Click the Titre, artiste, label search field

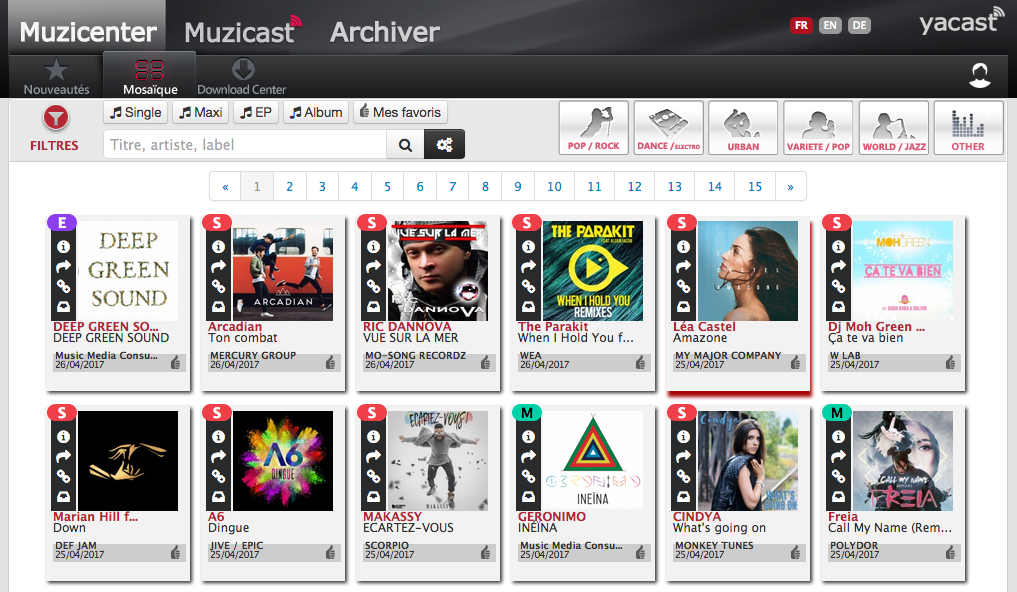(x=245, y=145)
